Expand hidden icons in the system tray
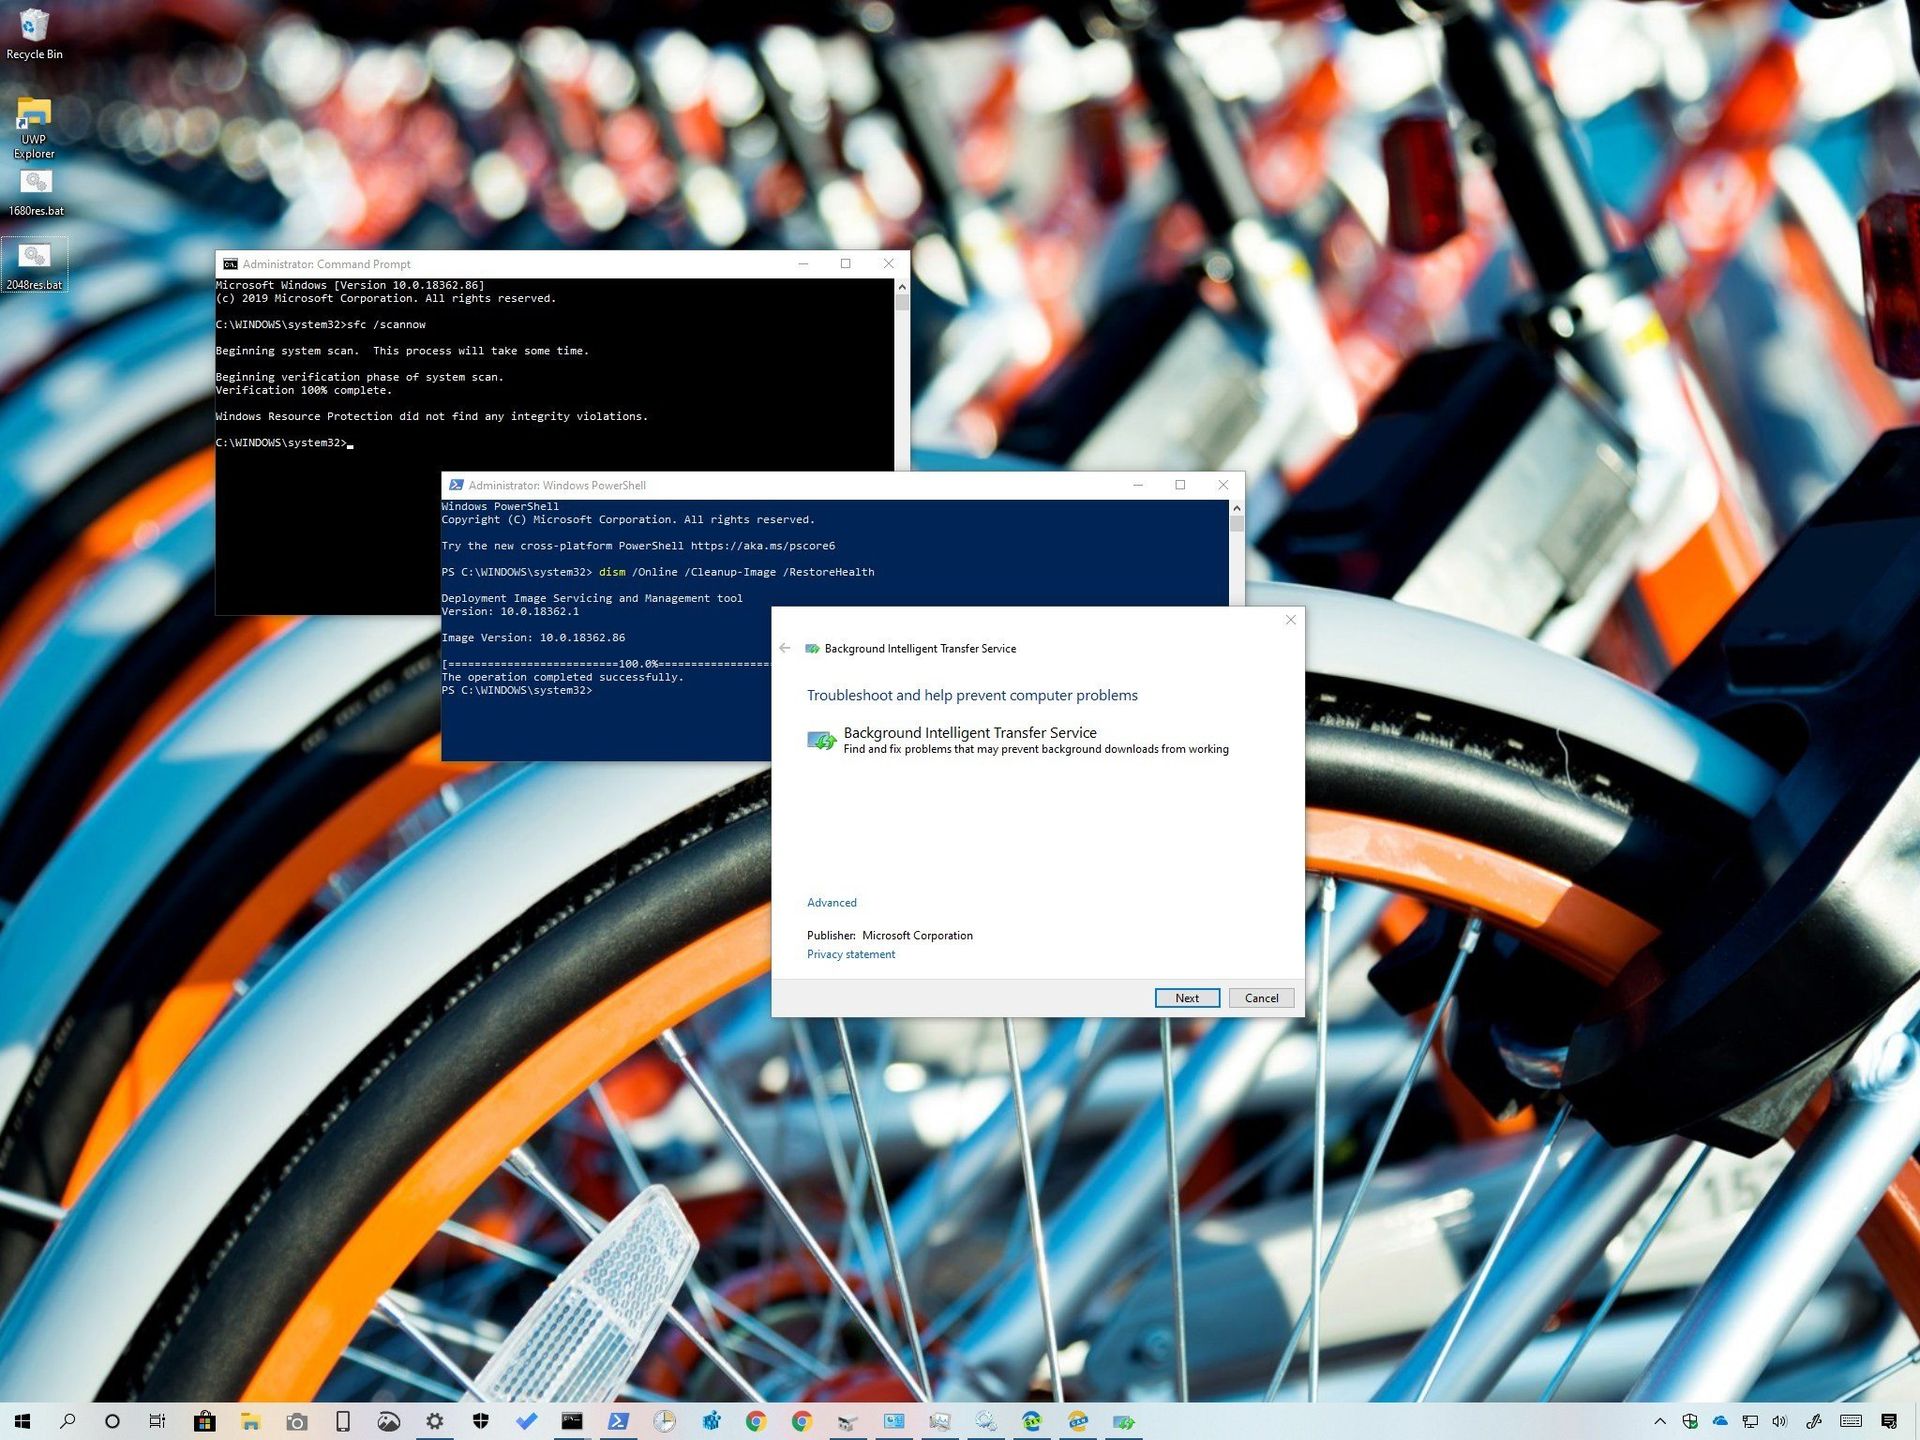This screenshot has height=1440, width=1920. click(x=1660, y=1421)
